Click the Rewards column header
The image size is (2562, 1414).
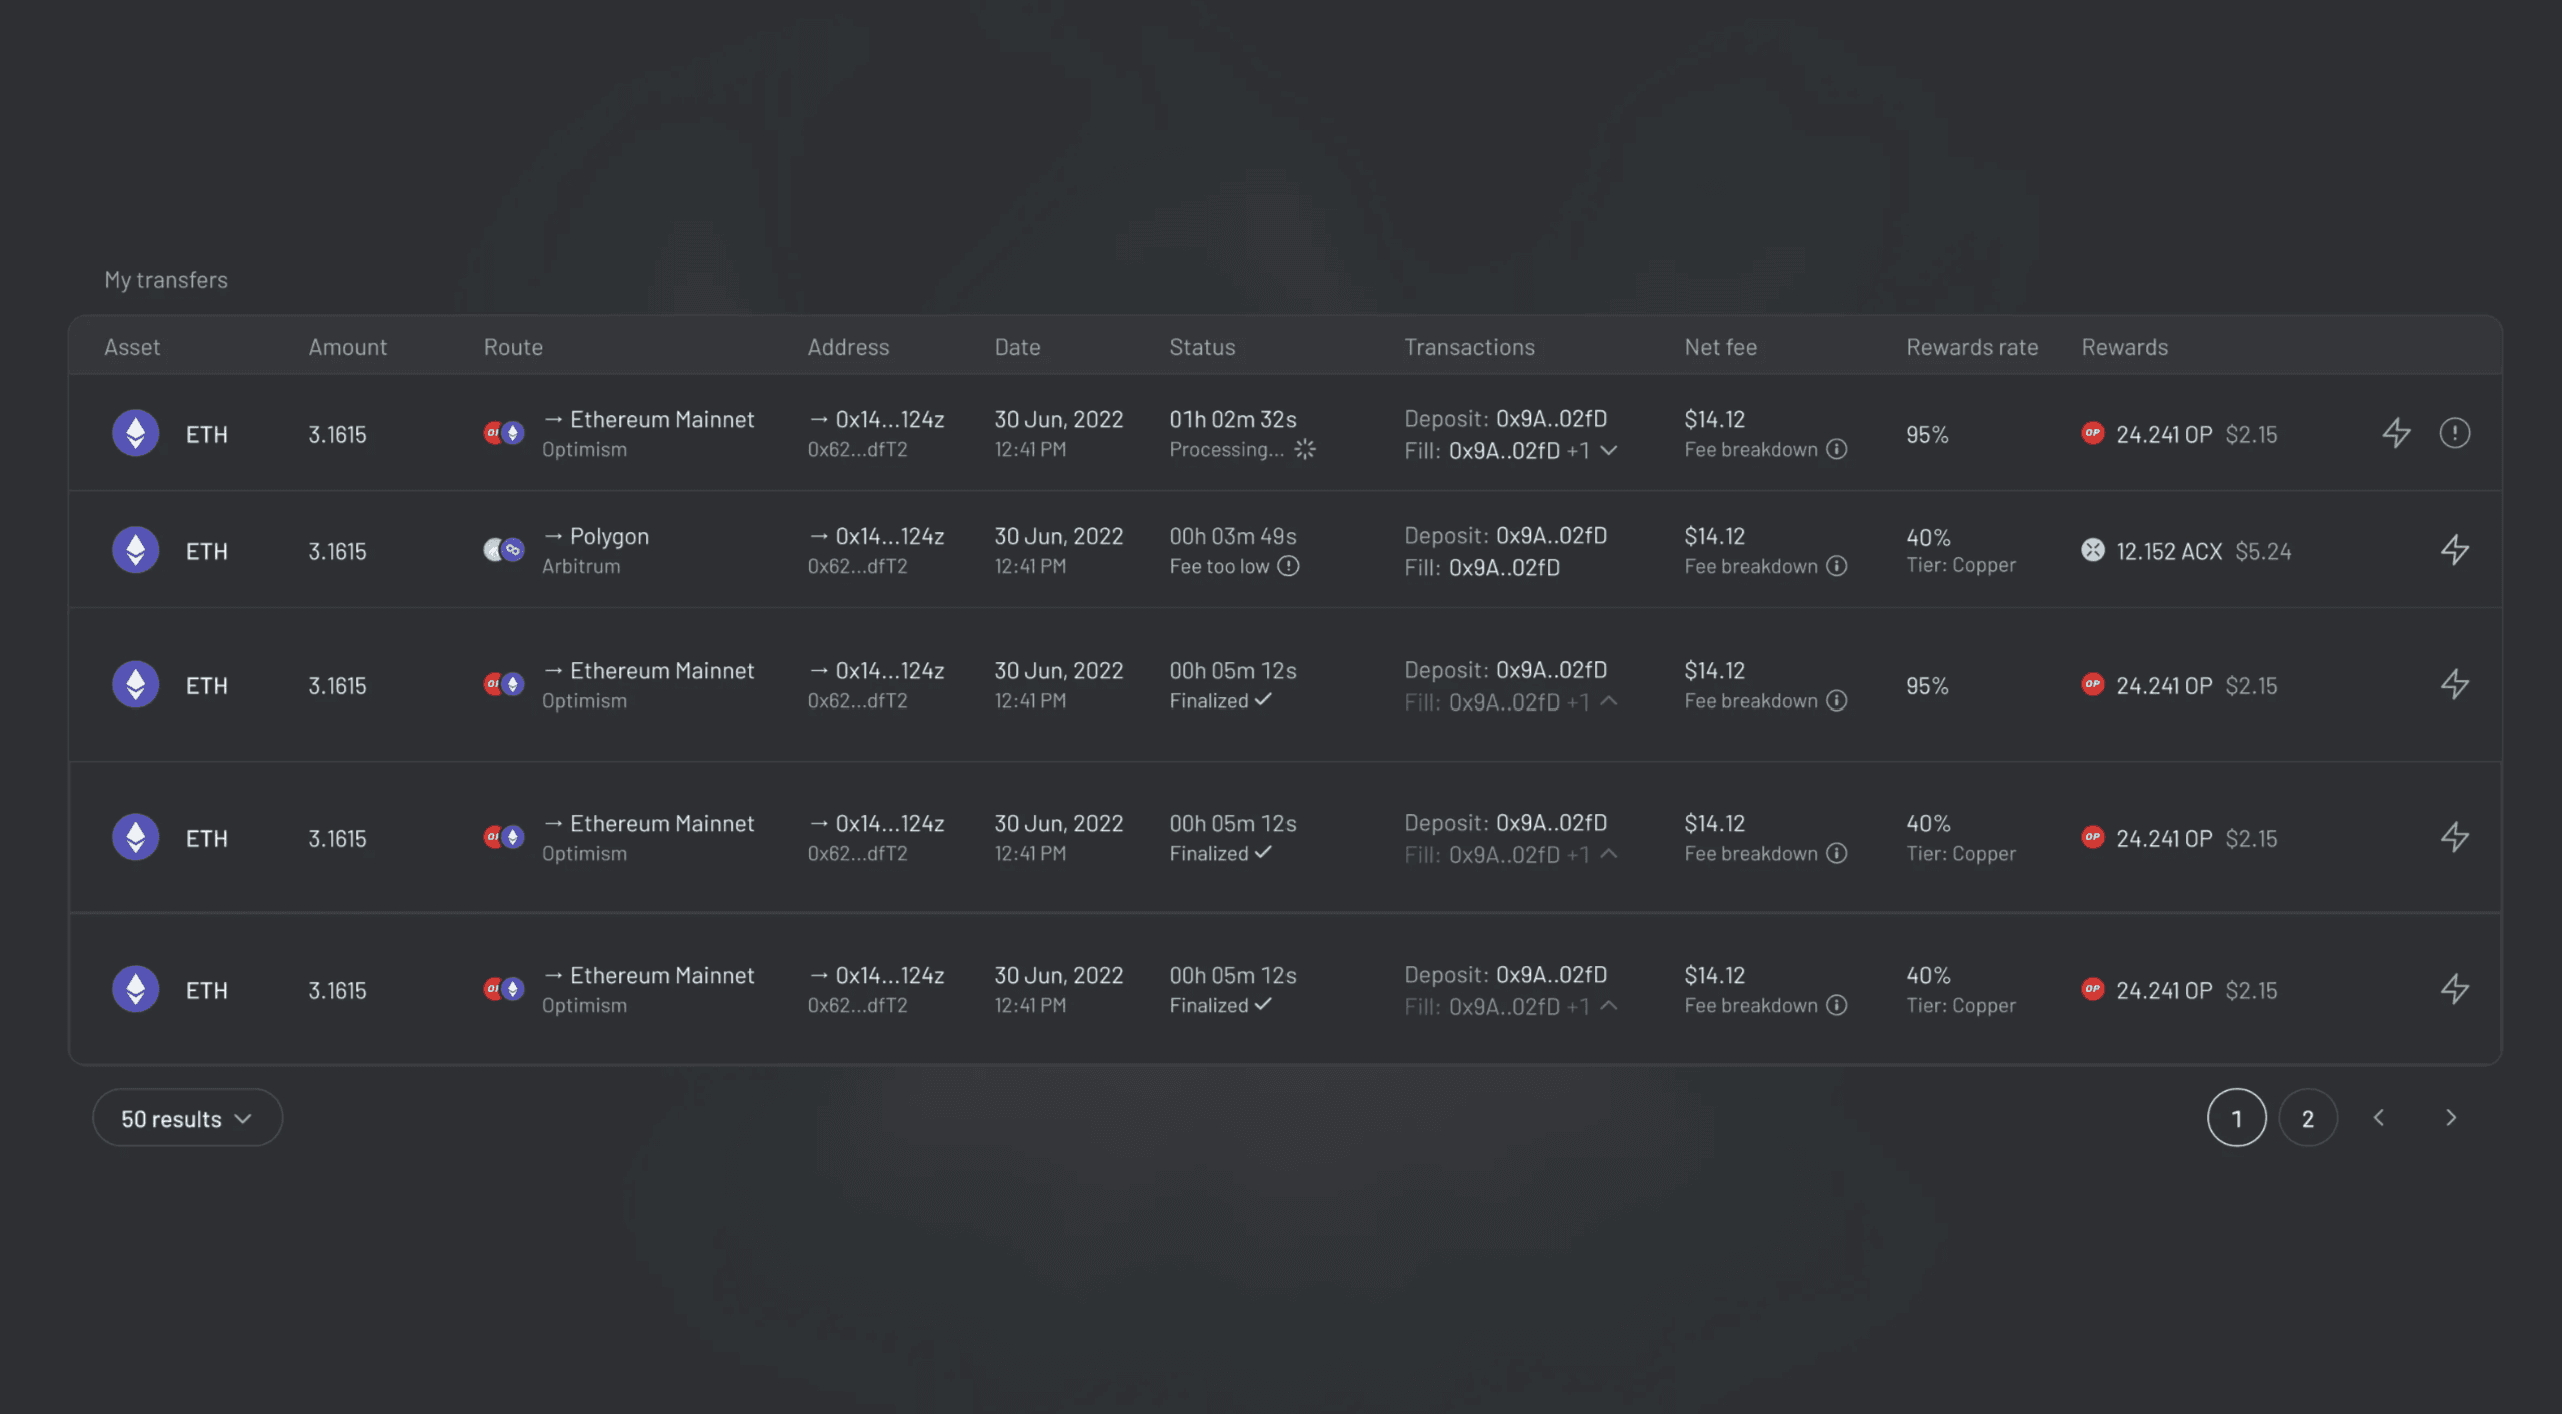click(x=2125, y=346)
